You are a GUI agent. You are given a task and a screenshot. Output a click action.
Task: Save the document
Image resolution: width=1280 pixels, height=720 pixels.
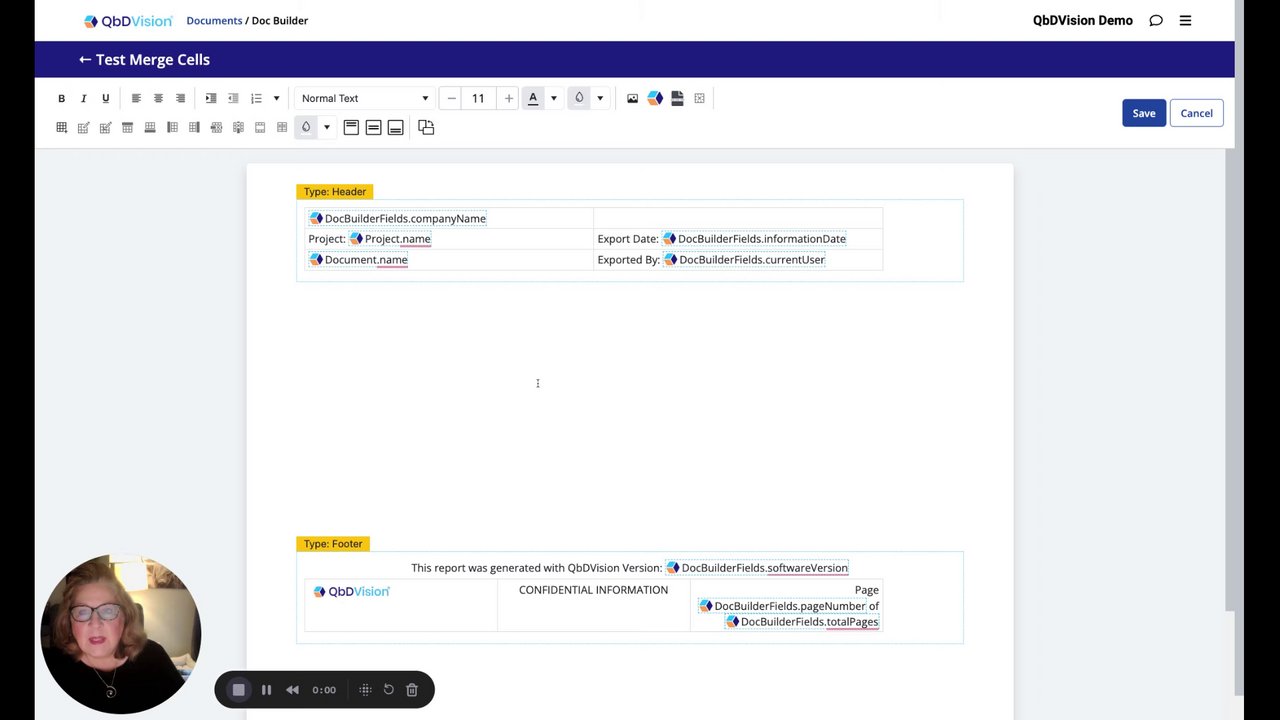[1144, 113]
